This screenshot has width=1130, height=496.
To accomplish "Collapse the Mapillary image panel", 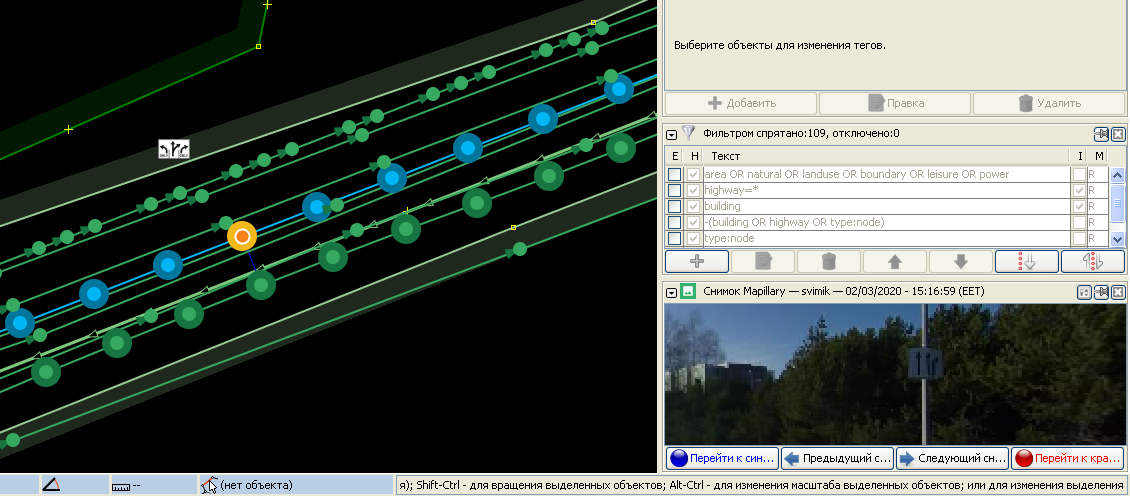I will (671, 292).
